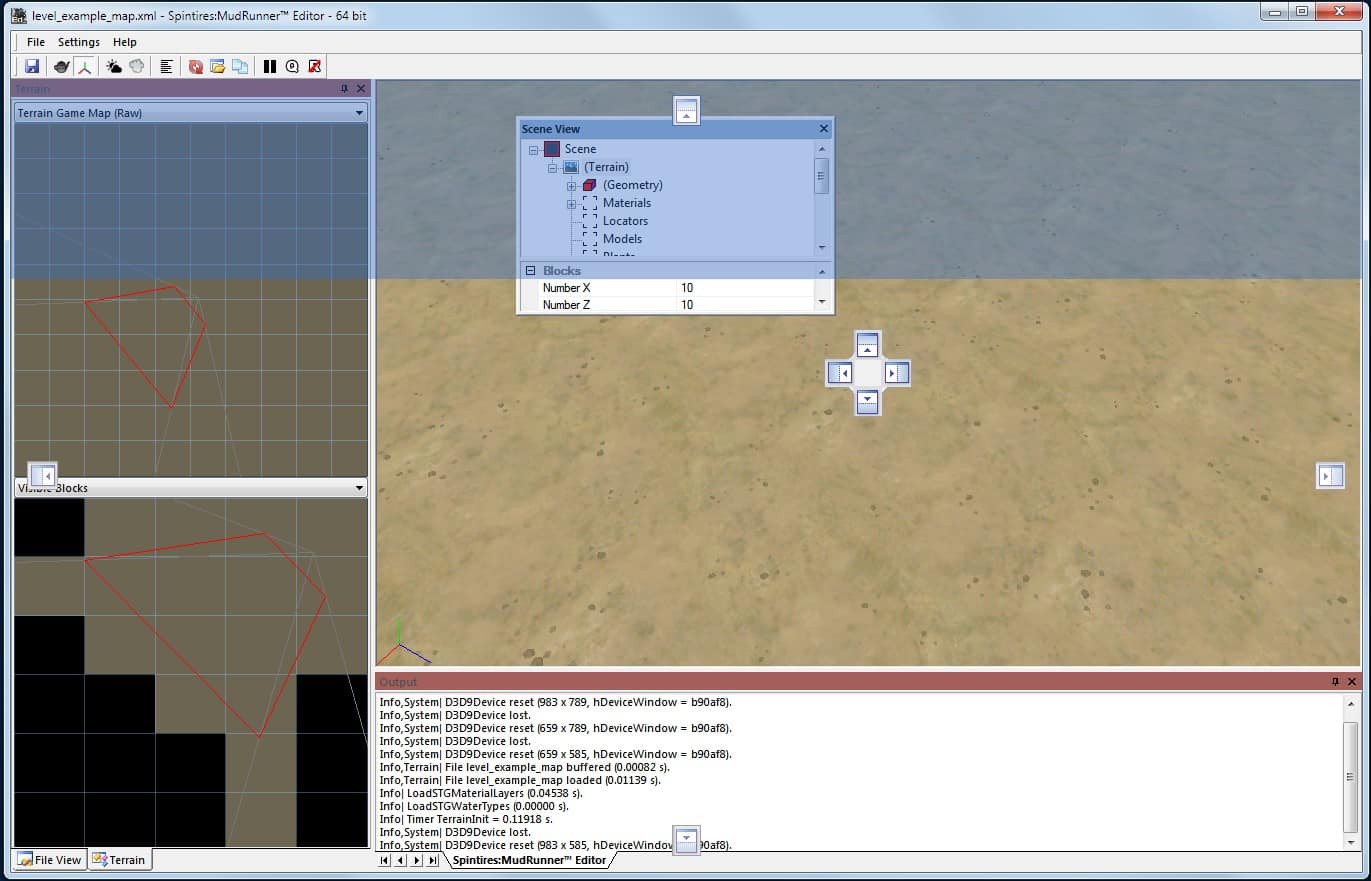Collapse the Blocks property section
The height and width of the screenshot is (881, 1371).
[530, 271]
